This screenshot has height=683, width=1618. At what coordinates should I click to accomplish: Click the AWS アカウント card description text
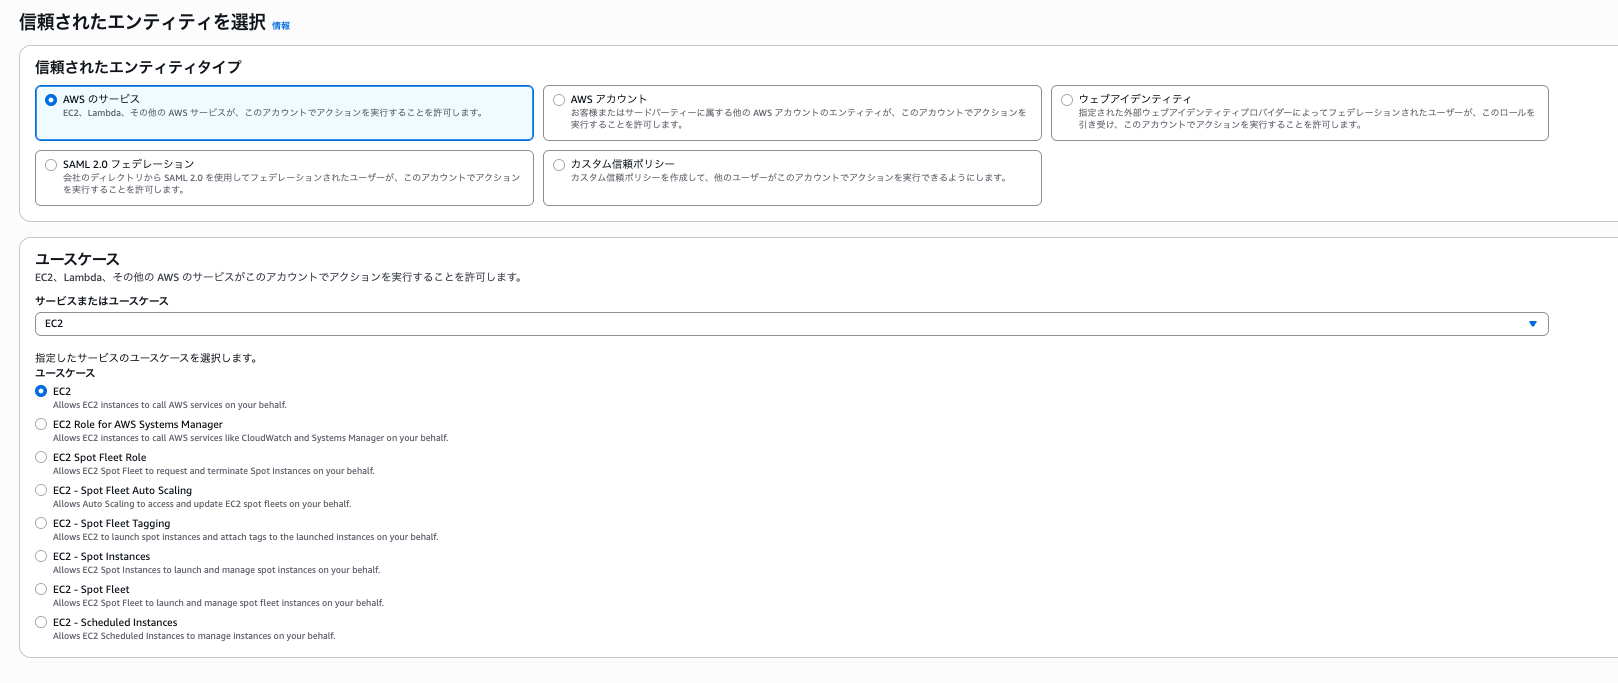(798, 119)
